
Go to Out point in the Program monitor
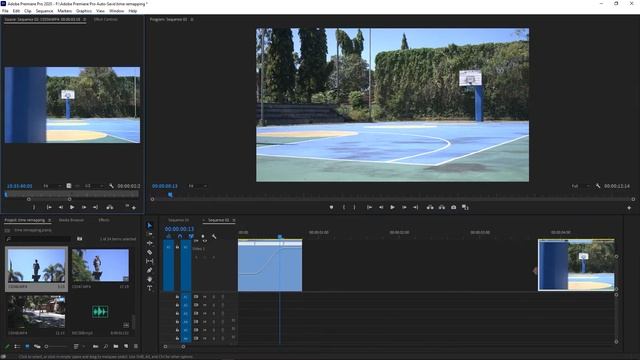coord(416,207)
